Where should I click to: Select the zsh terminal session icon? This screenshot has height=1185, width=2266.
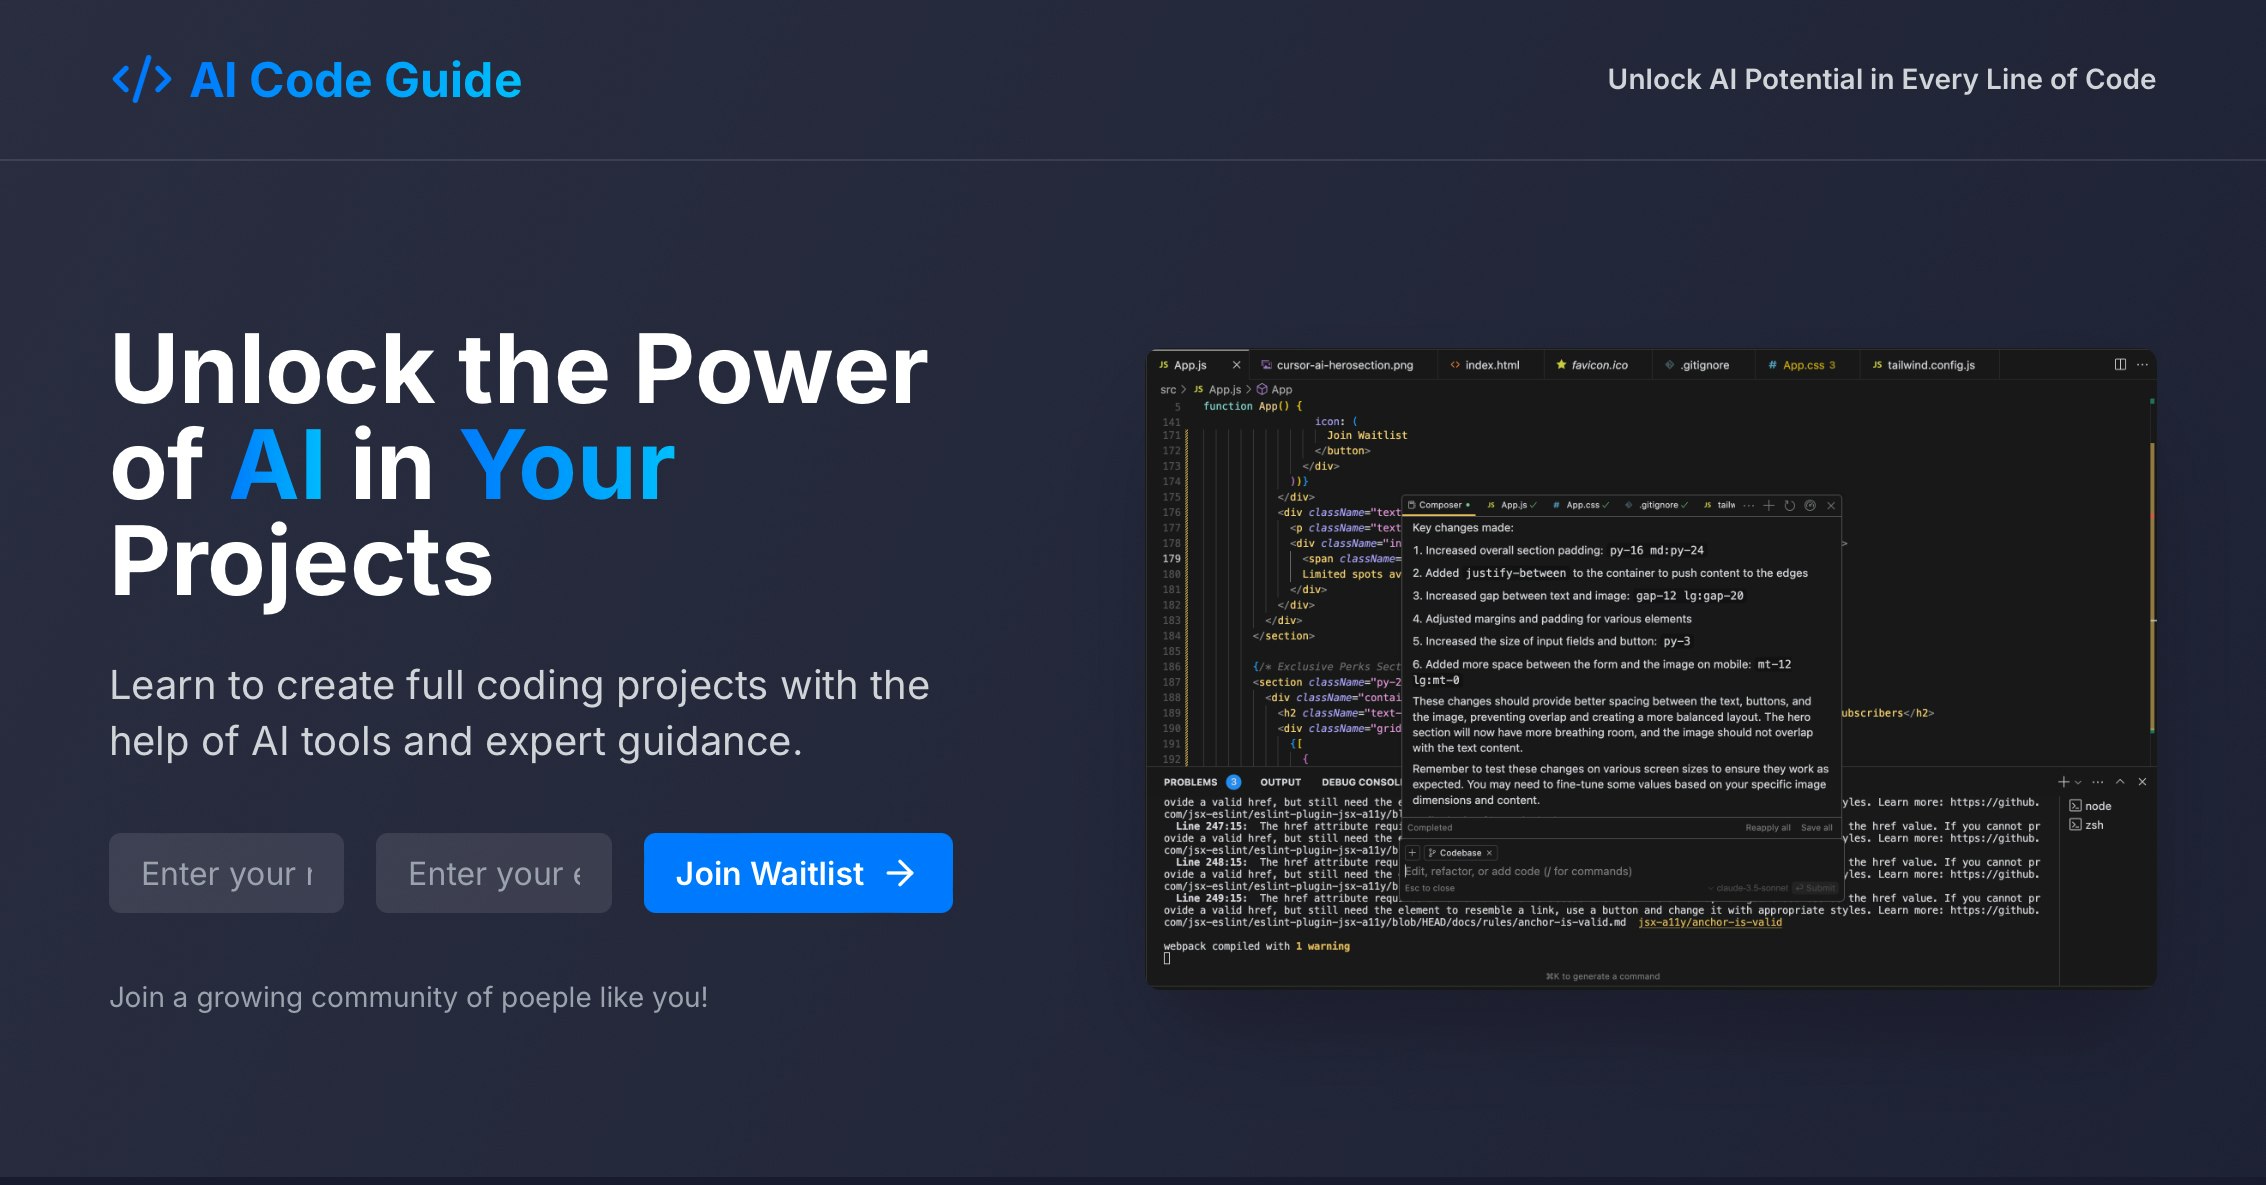click(x=2076, y=825)
